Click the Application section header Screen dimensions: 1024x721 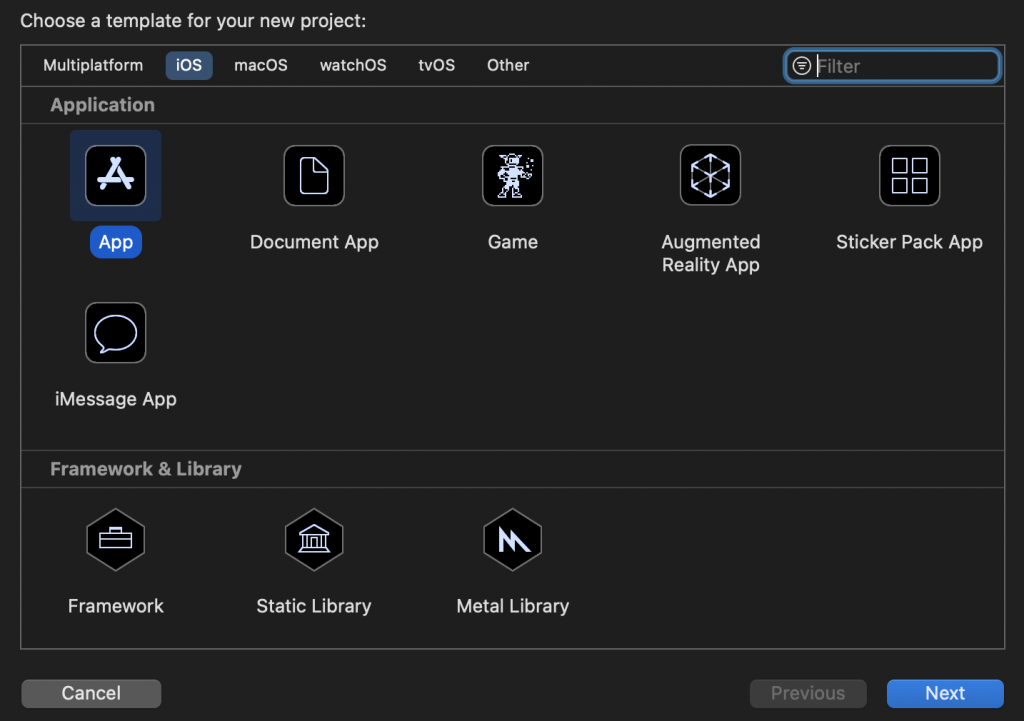click(103, 105)
